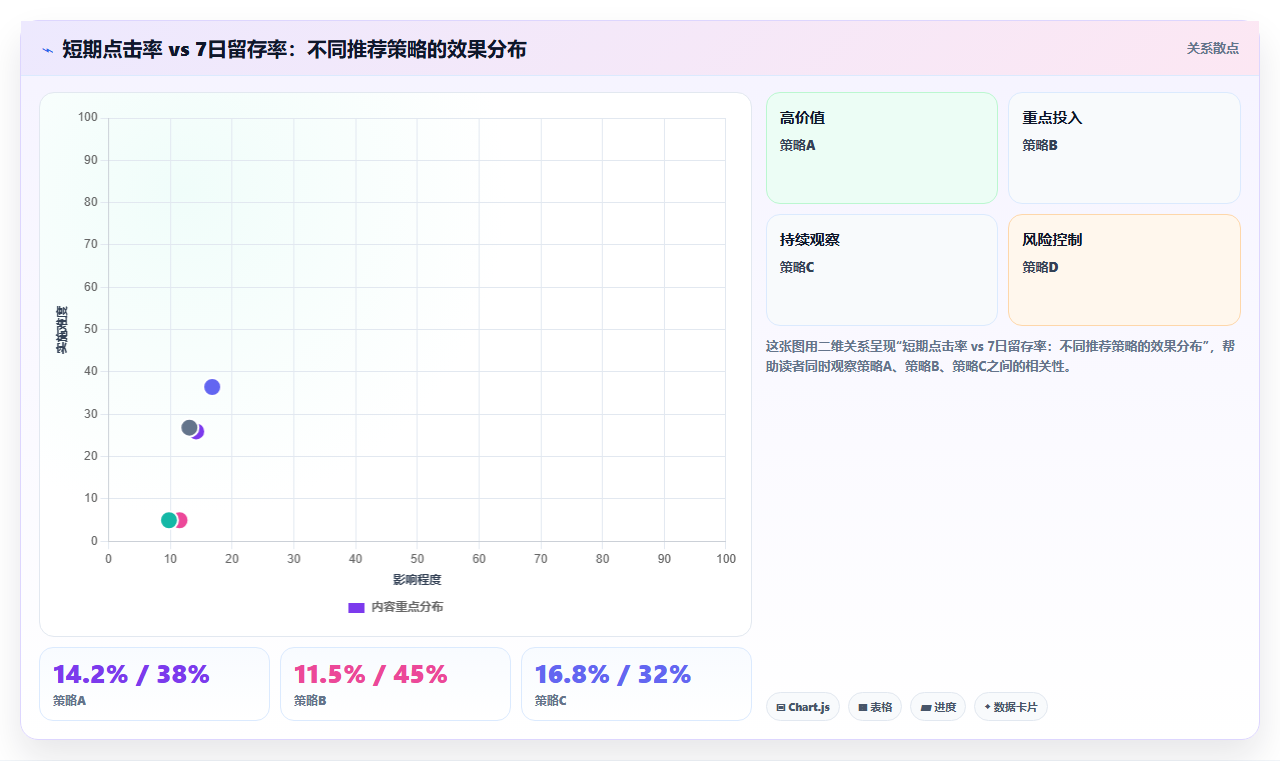Click the 进度 tag chip

coord(938,707)
